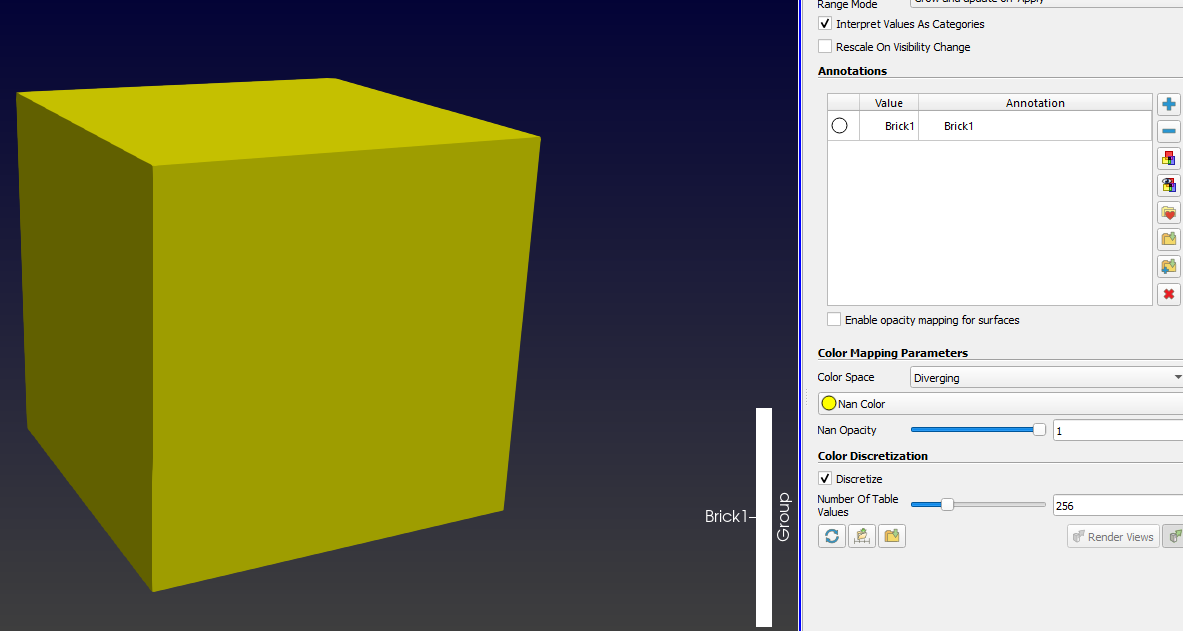The height and width of the screenshot is (631, 1183).
Task: Click the Number Of Table Values field
Action: click(1117, 506)
